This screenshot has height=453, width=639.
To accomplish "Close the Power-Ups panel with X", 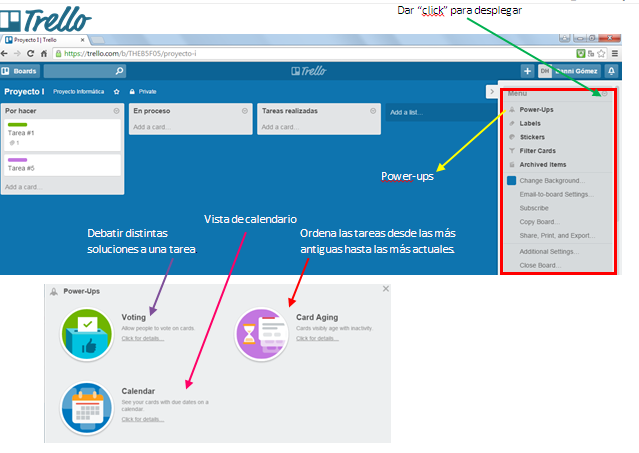I will point(386,289).
